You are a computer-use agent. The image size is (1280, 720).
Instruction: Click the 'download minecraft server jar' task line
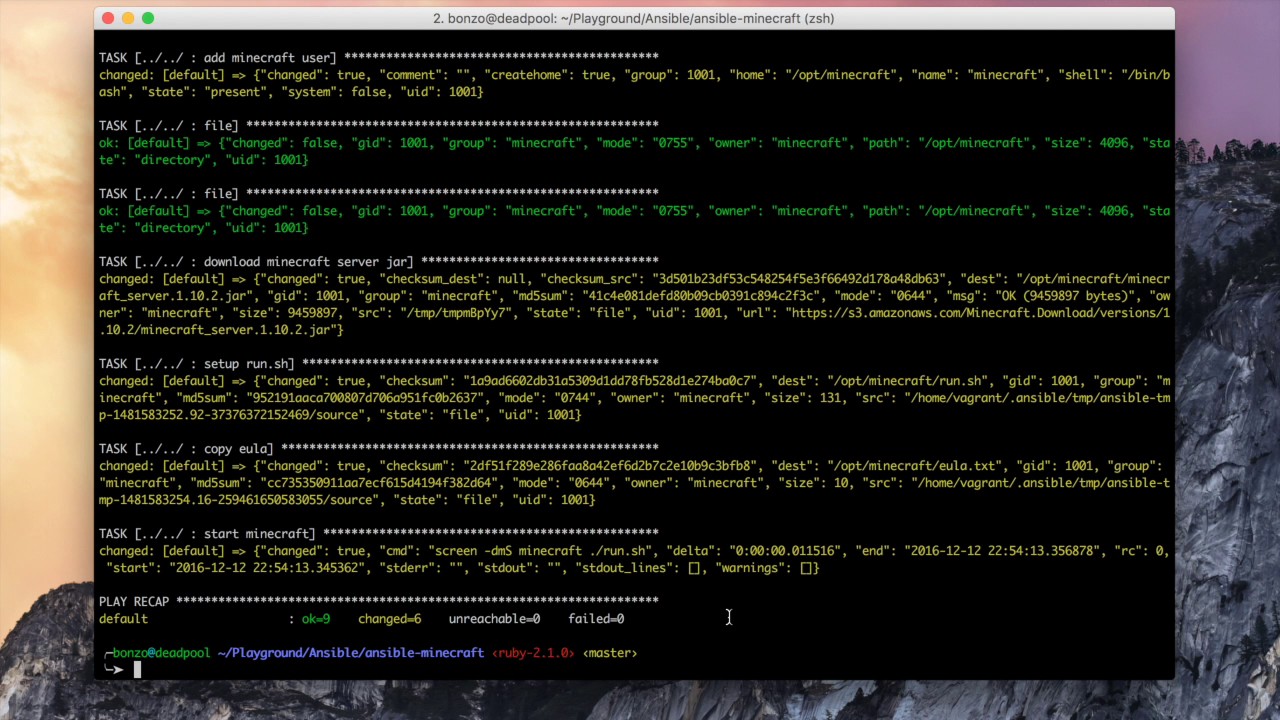(378, 262)
